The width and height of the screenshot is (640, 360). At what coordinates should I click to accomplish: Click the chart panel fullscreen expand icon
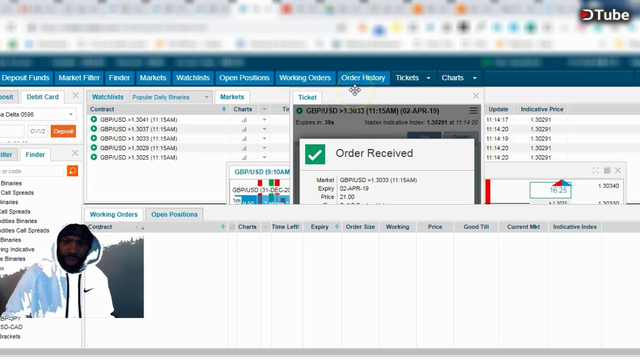[596, 170]
